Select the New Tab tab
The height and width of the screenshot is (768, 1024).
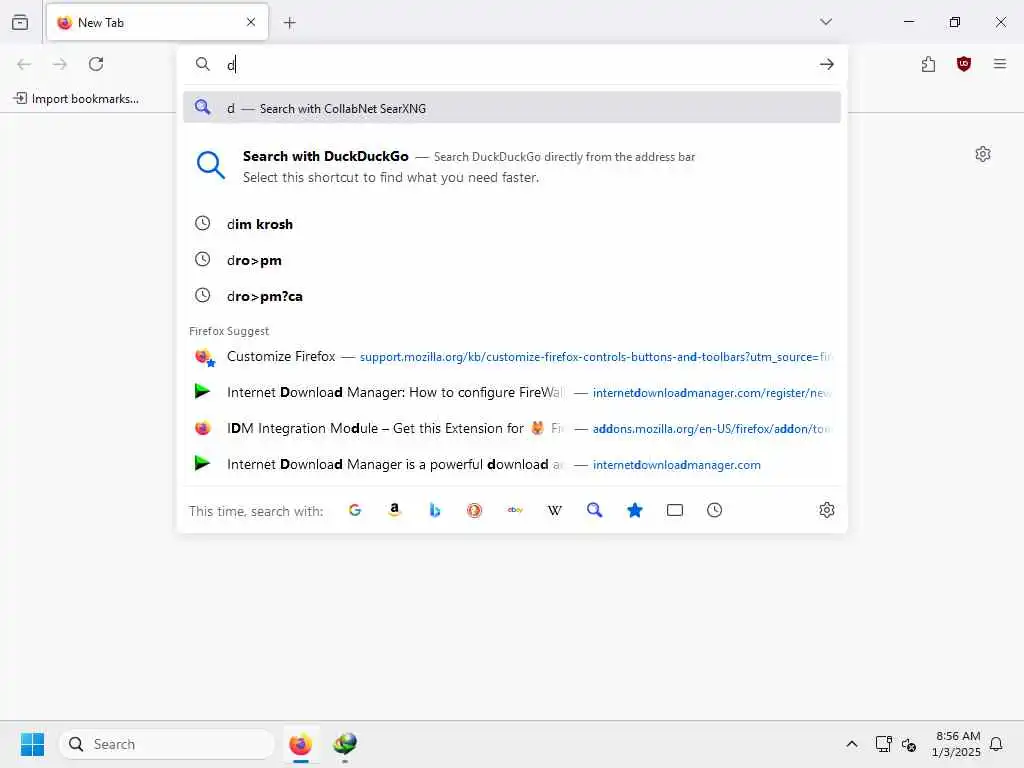pyautogui.click(x=157, y=22)
